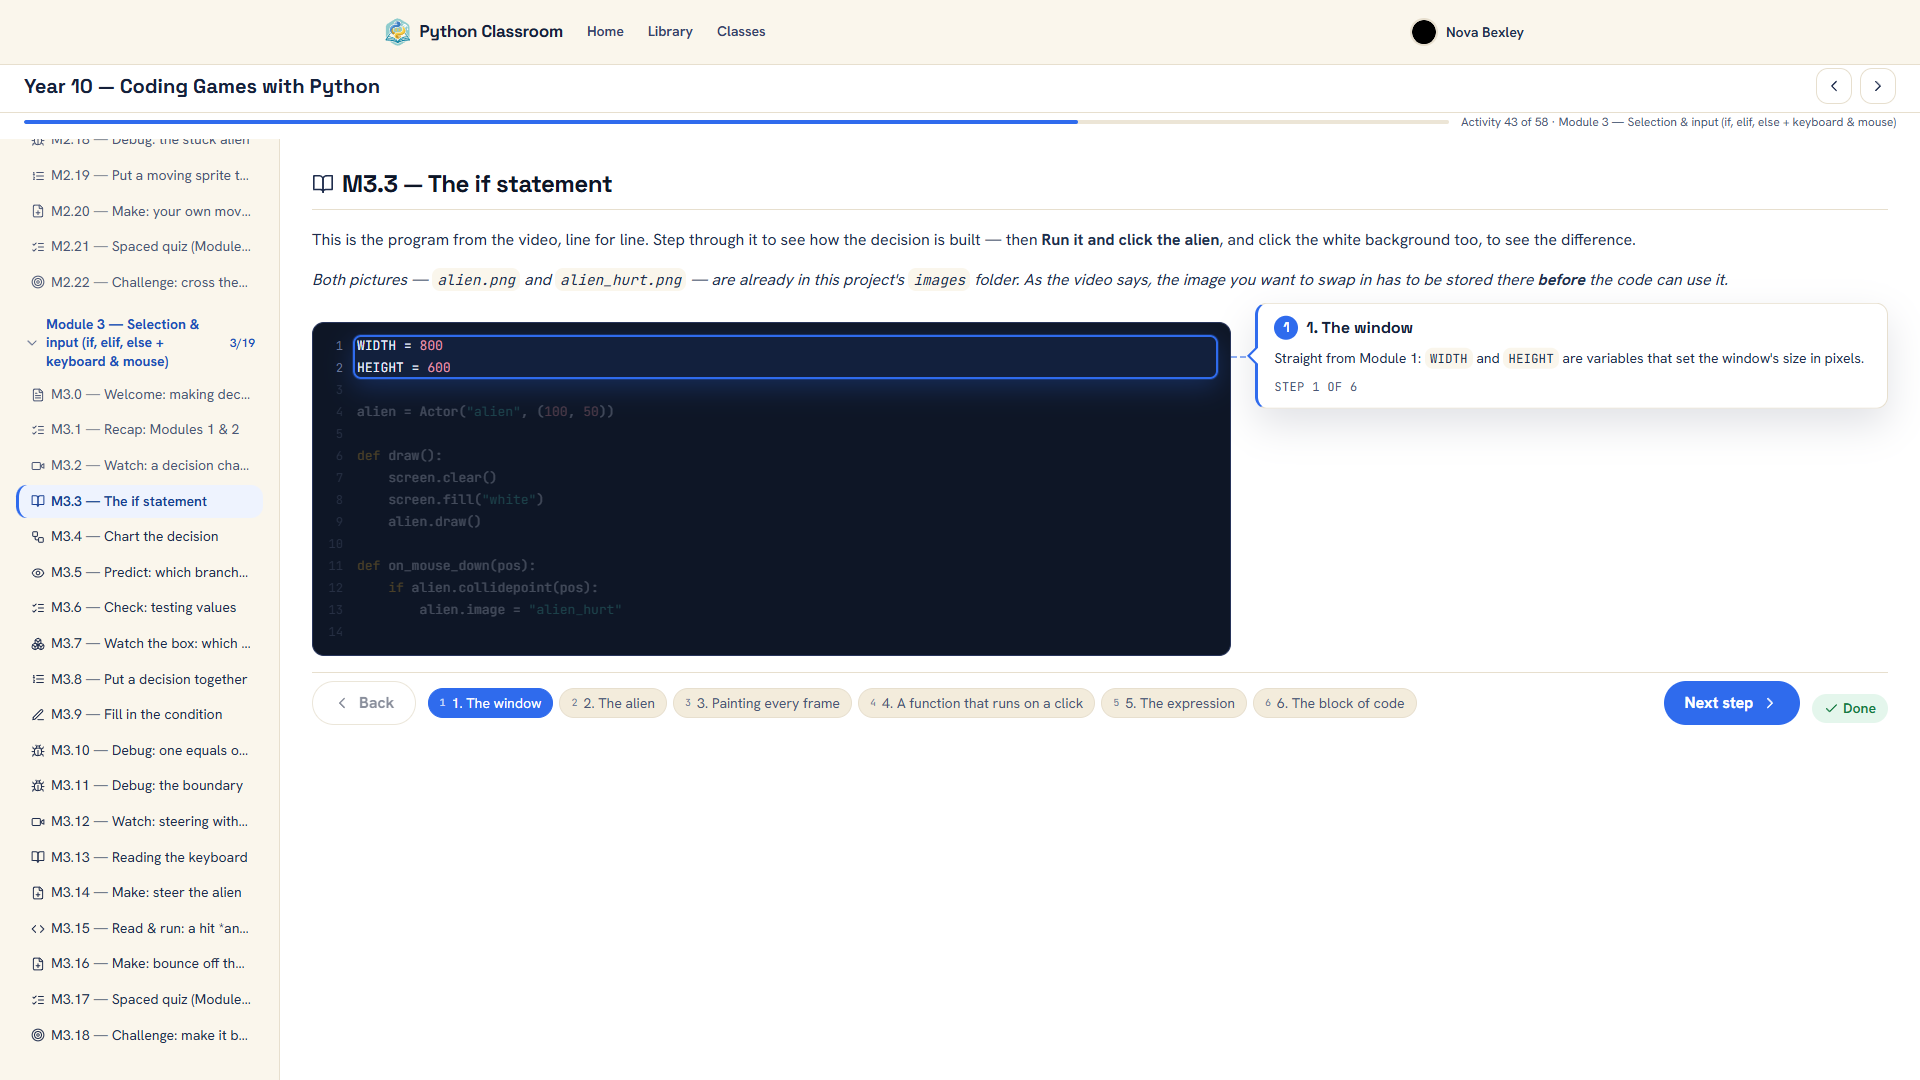Image resolution: width=1920 pixels, height=1080 pixels.
Task: Click the 'STEP 1 OF 6' label
Action: (x=1316, y=387)
